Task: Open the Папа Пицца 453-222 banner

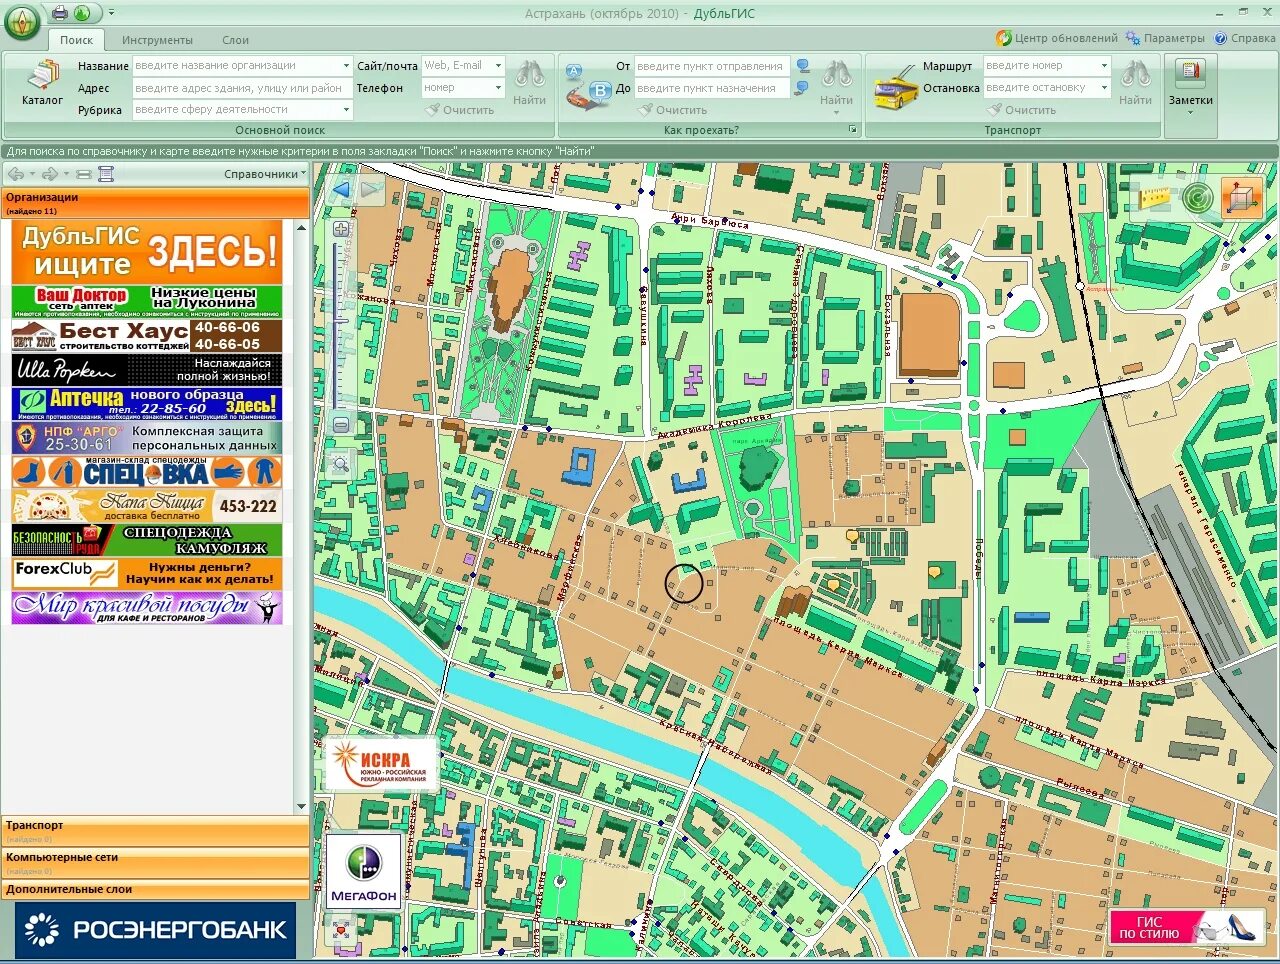Action: 147,505
